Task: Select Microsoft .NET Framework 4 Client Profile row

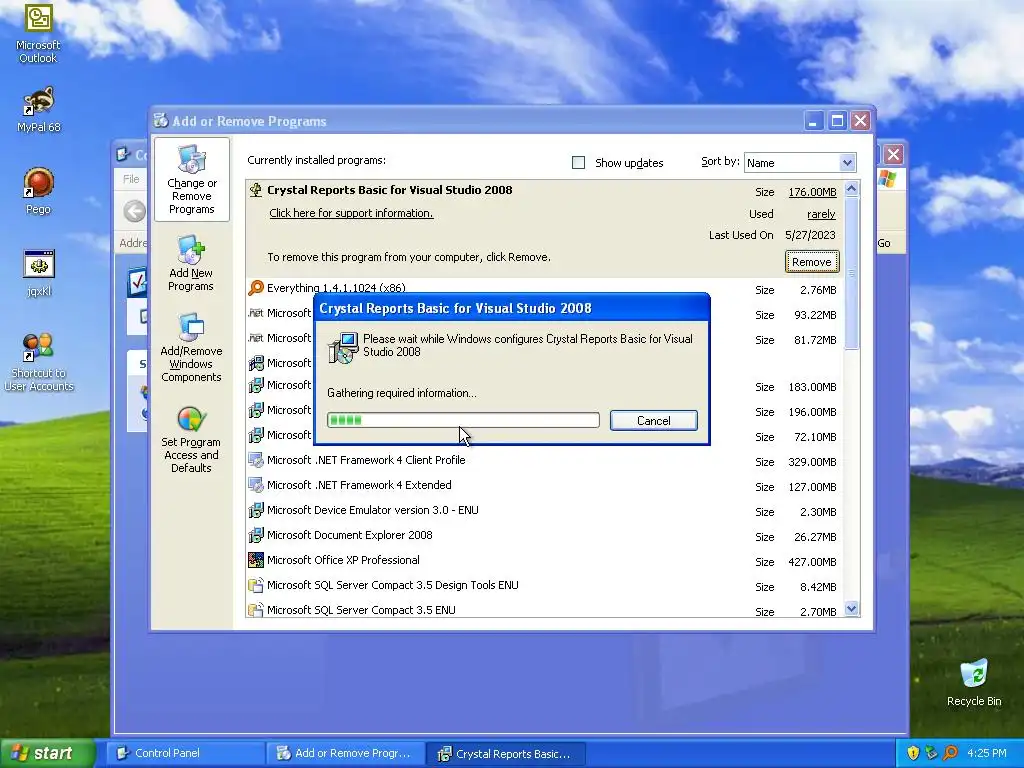Action: (x=545, y=460)
